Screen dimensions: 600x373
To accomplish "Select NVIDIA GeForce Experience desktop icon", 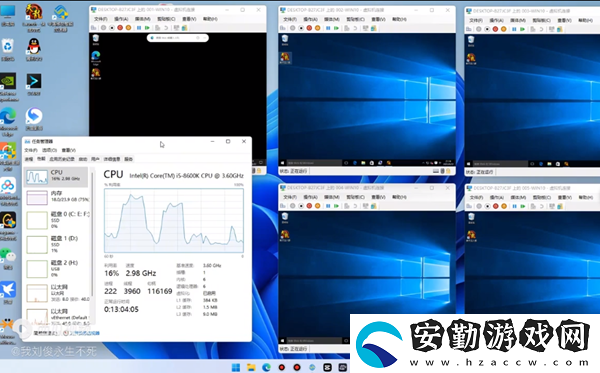I will (x=8, y=87).
